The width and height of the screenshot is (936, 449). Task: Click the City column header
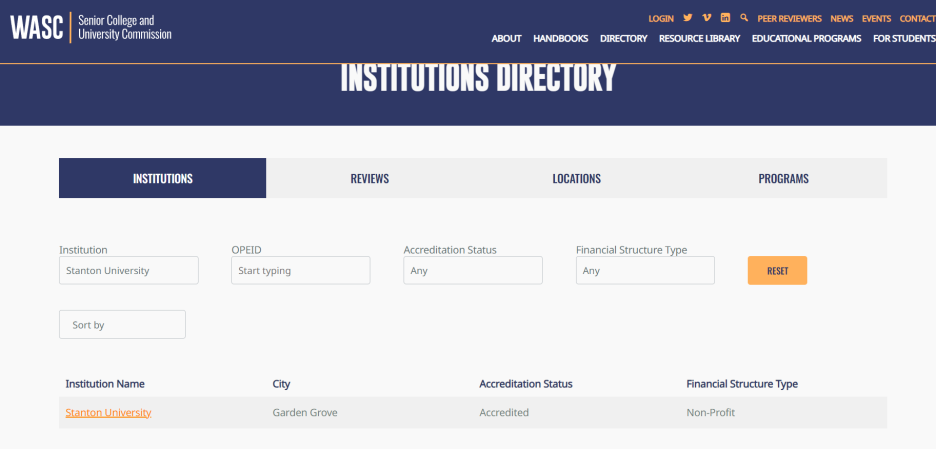click(x=281, y=384)
